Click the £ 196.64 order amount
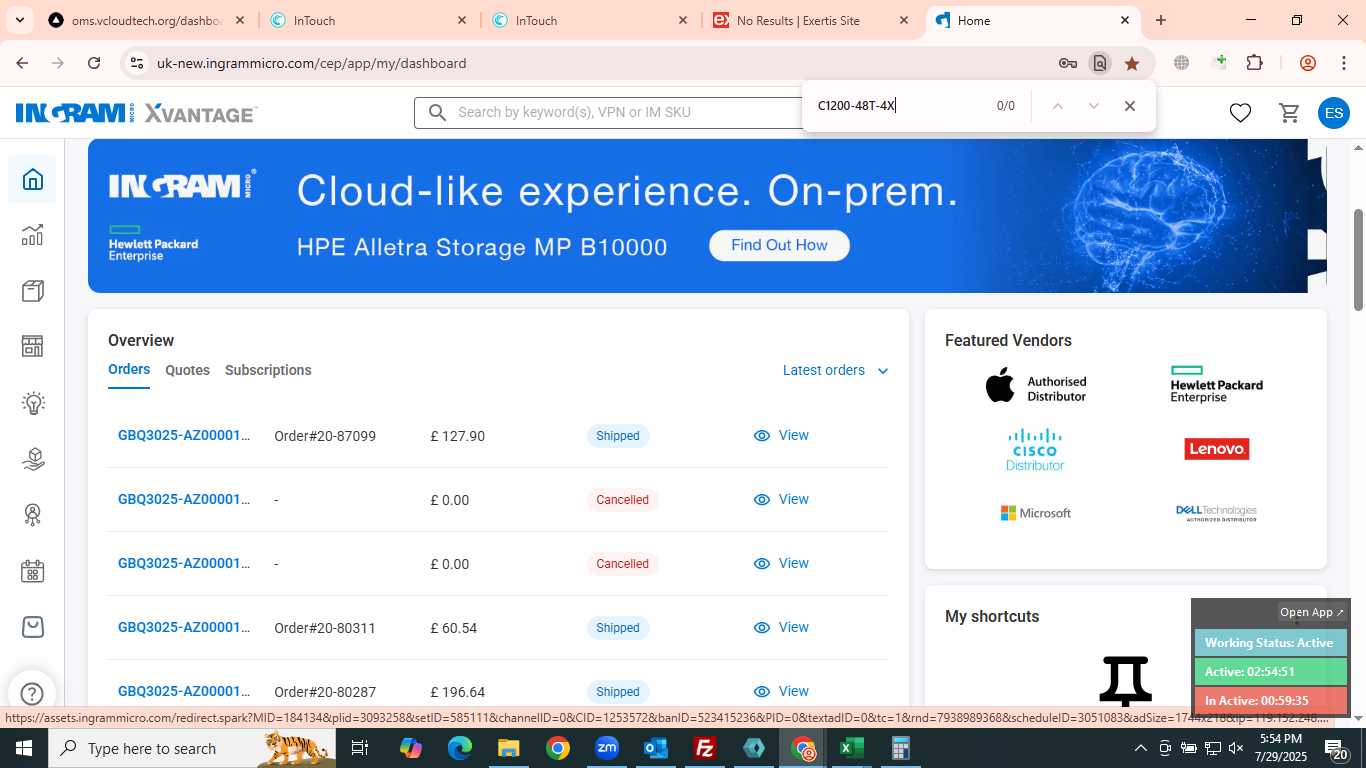This screenshot has height=768, width=1366. point(458,692)
